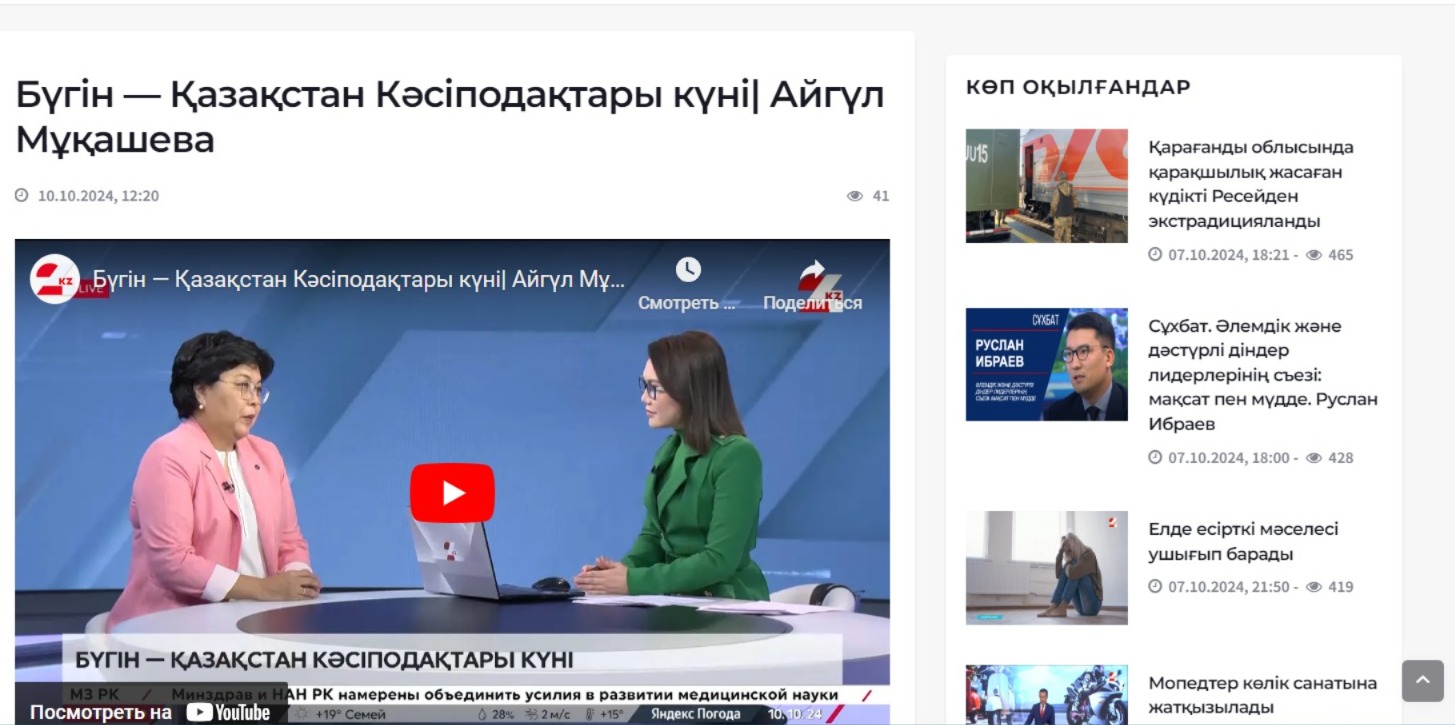This screenshot has height=725, width=1455.
Task: Click the scroll-to-top arrow button
Action: pos(1423,681)
